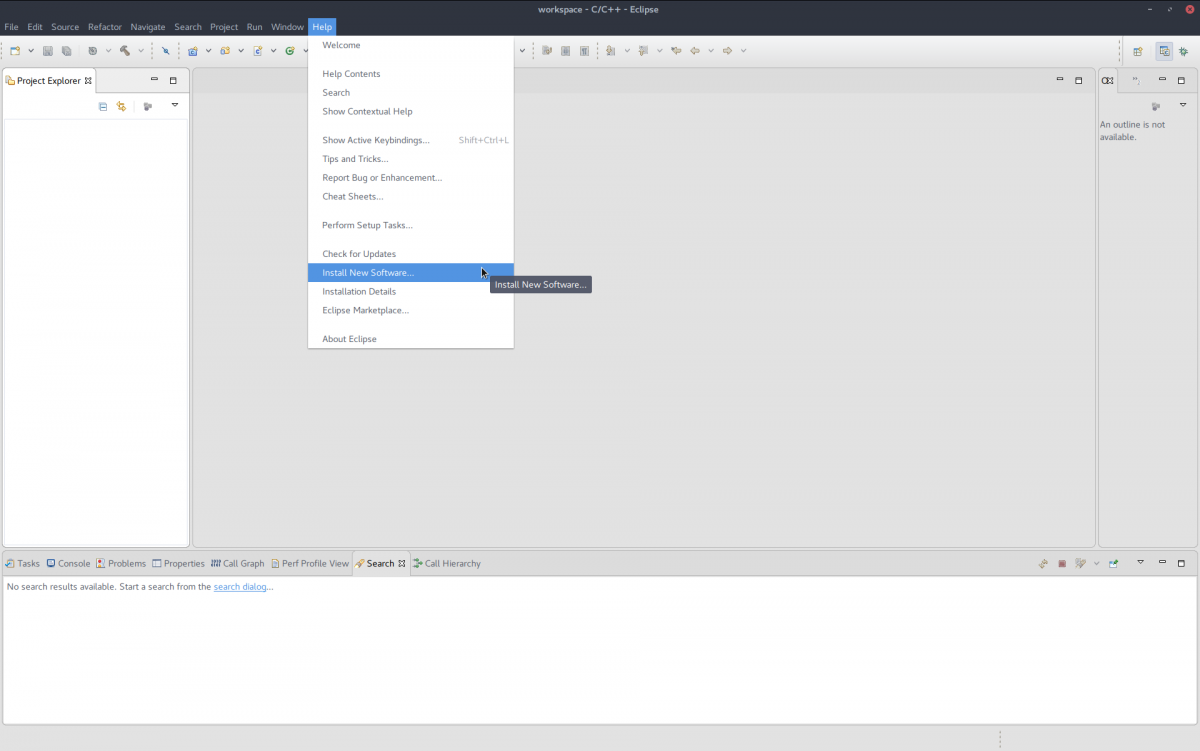Click the Last Edit Location arrow icon
Image resolution: width=1200 pixels, height=751 pixels.
677,51
